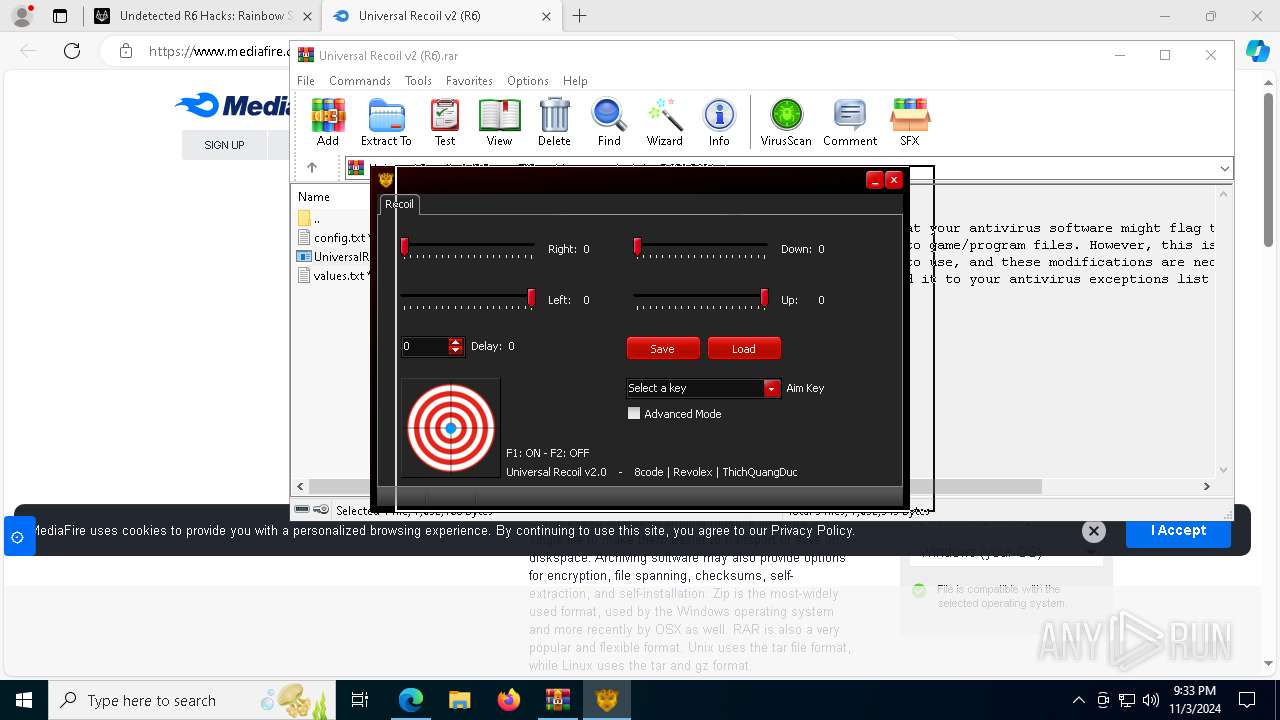The height and width of the screenshot is (720, 1280).
Task: Open Edge Copilot sidebar icon
Action: click(x=1257, y=51)
